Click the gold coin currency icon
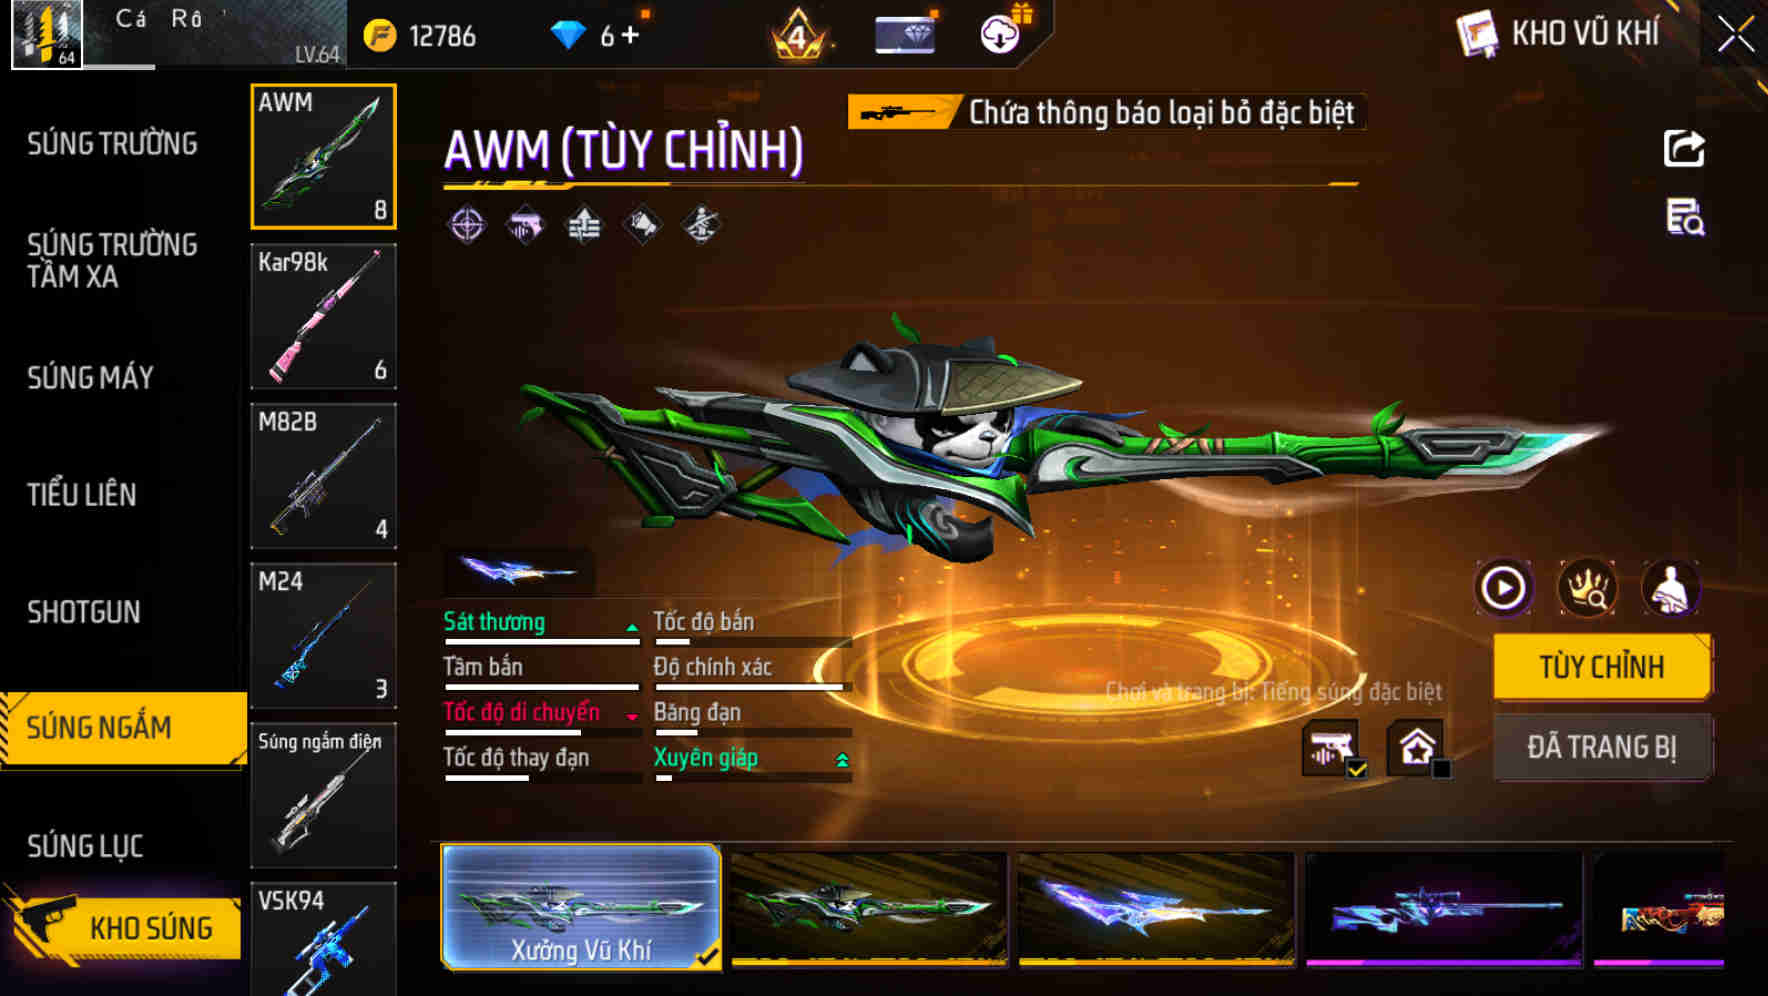Image resolution: width=1768 pixels, height=996 pixels. click(380, 36)
